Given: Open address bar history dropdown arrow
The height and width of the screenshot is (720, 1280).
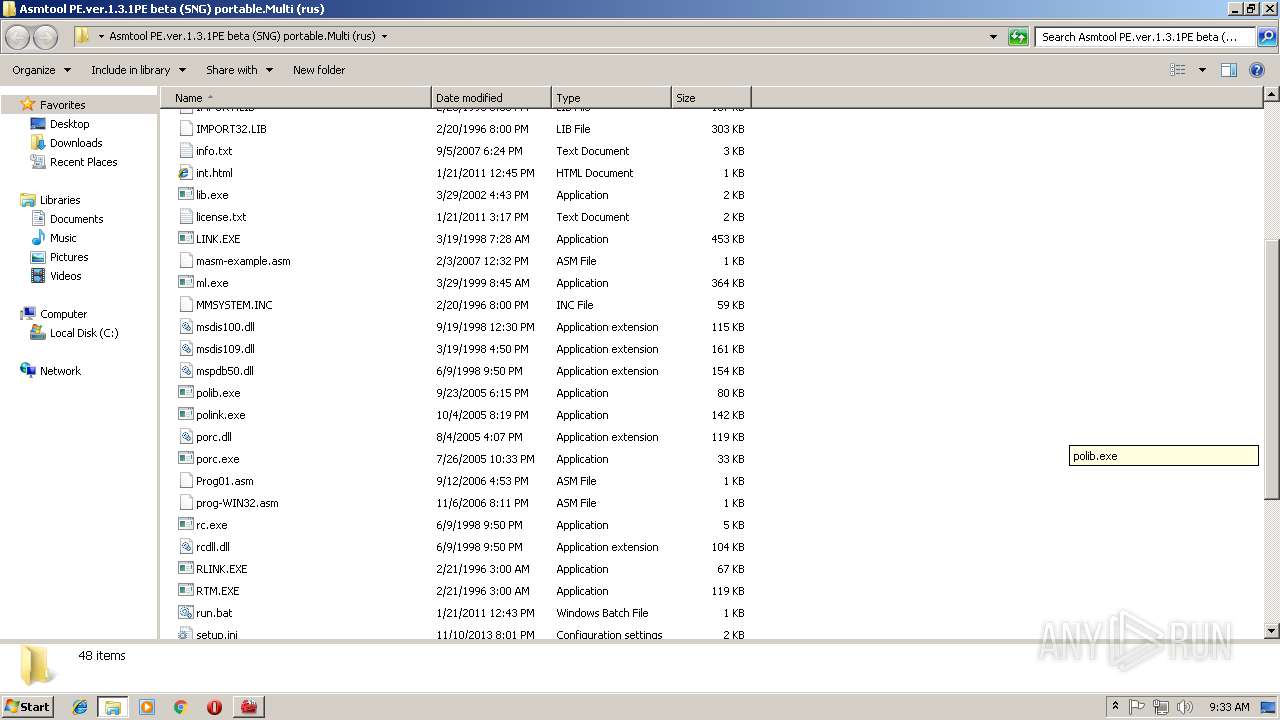Looking at the screenshot, I should [x=993, y=37].
